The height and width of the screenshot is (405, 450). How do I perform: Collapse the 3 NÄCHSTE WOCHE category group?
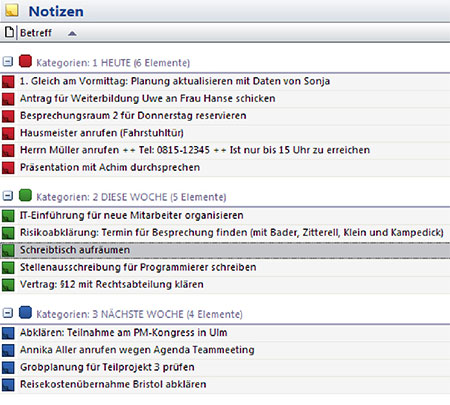click(8, 313)
